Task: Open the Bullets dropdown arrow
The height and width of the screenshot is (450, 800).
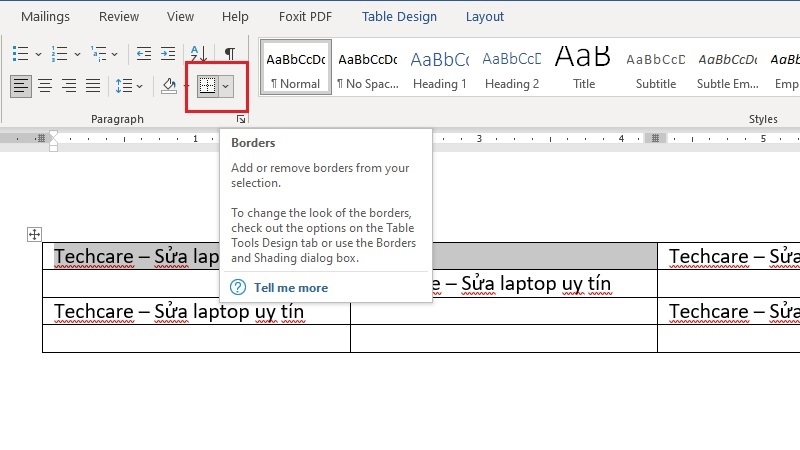Action: 38,54
